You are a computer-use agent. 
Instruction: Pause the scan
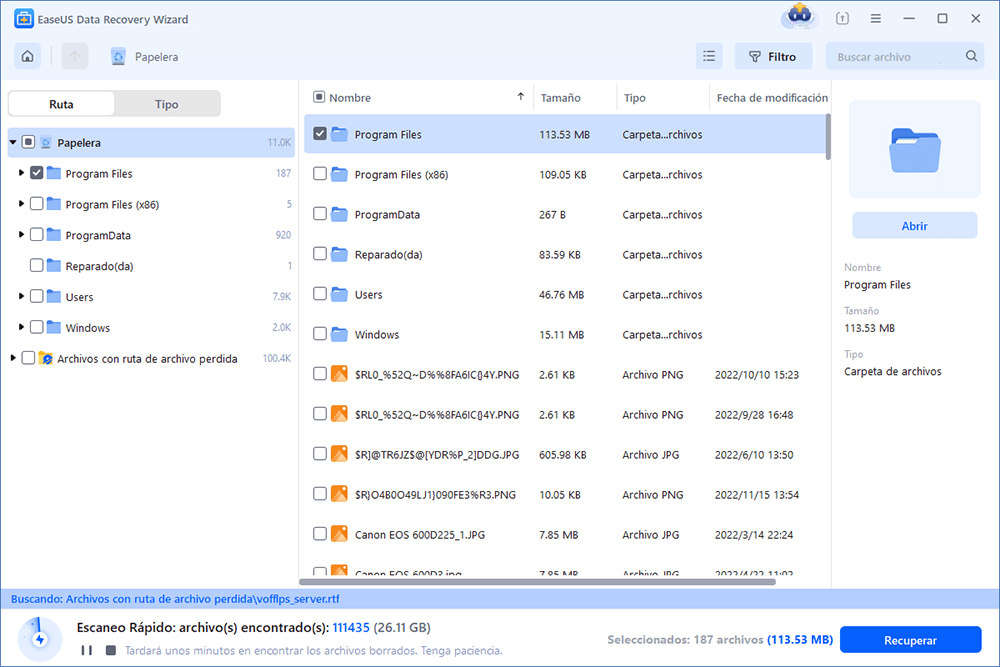87,650
